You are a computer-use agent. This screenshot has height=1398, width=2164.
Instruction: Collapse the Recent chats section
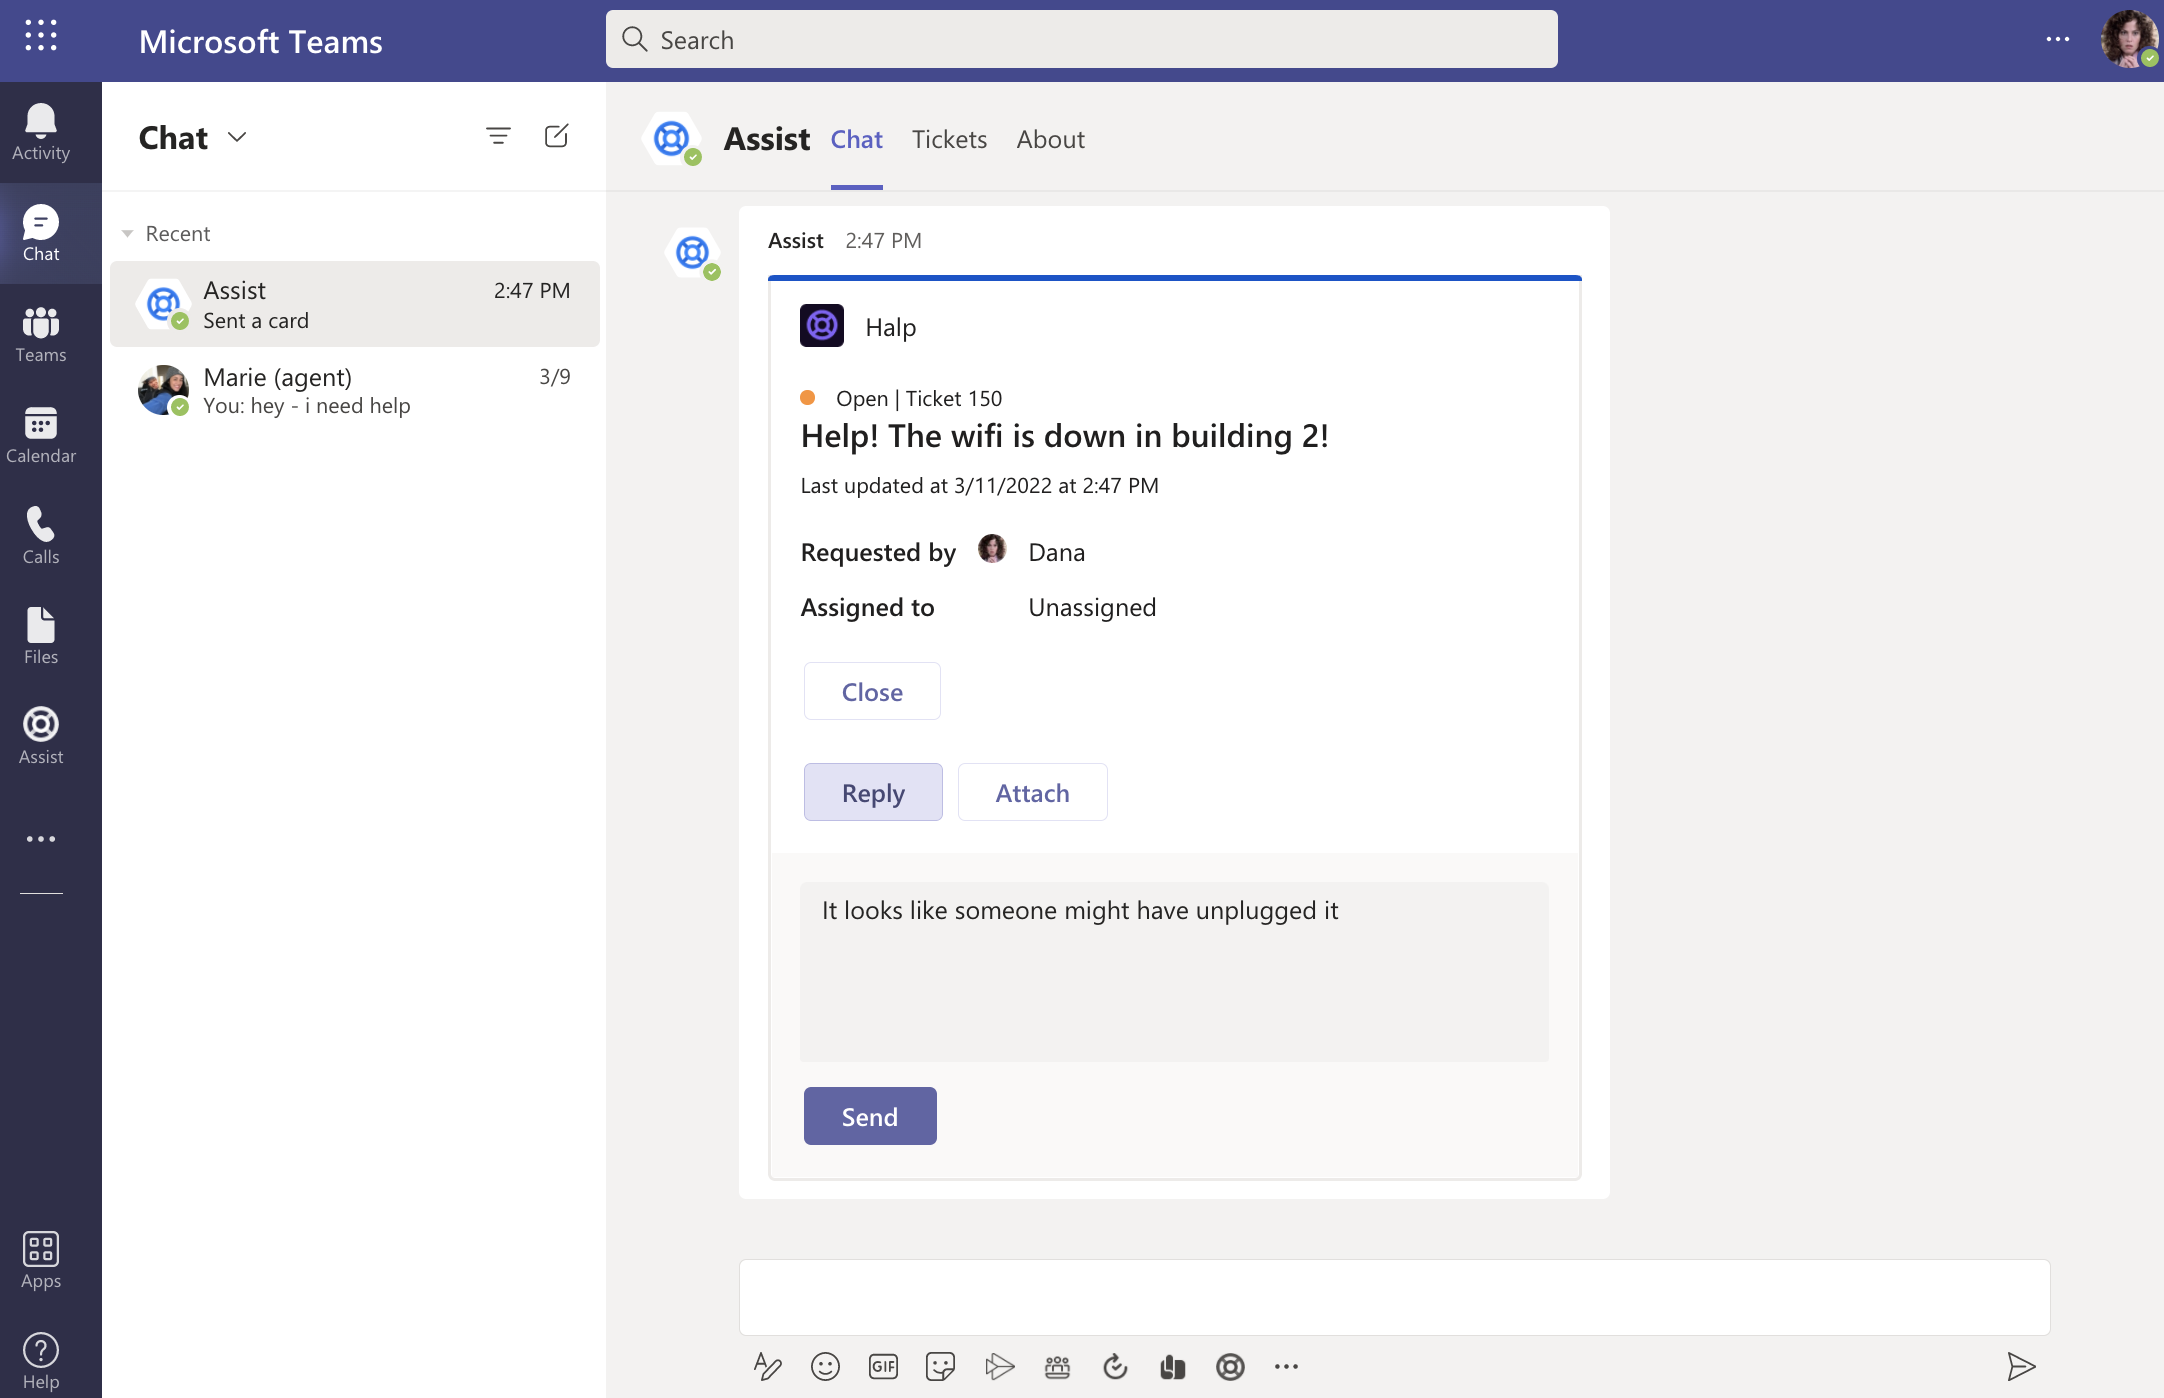pos(127,234)
